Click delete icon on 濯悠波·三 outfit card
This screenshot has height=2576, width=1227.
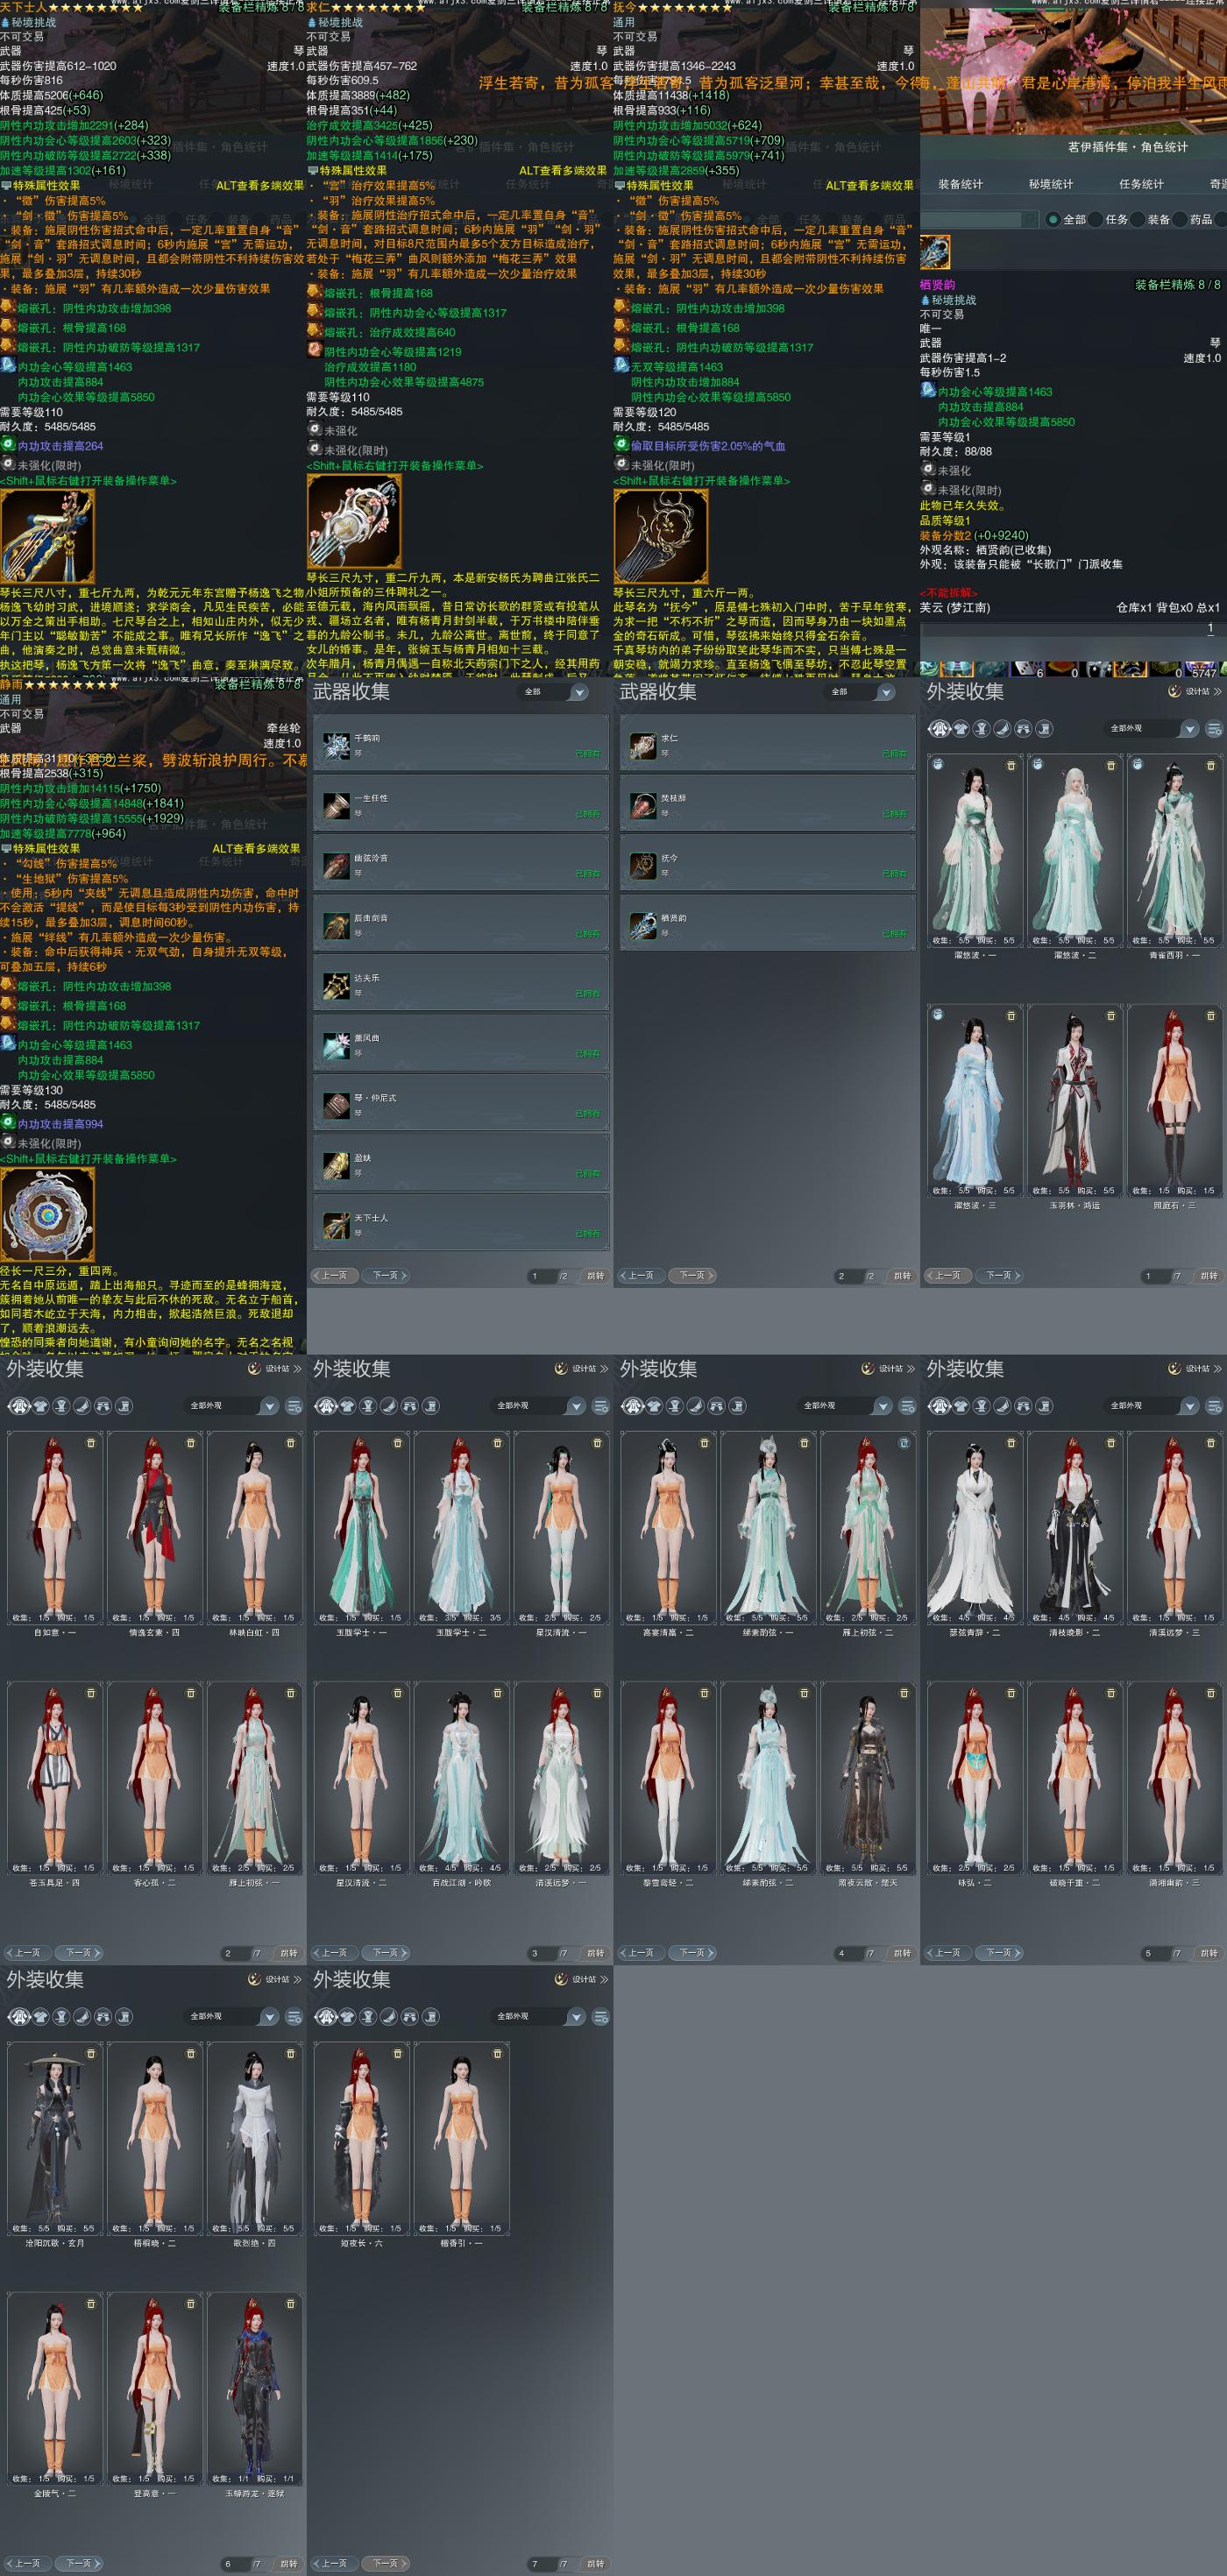click(1011, 1015)
